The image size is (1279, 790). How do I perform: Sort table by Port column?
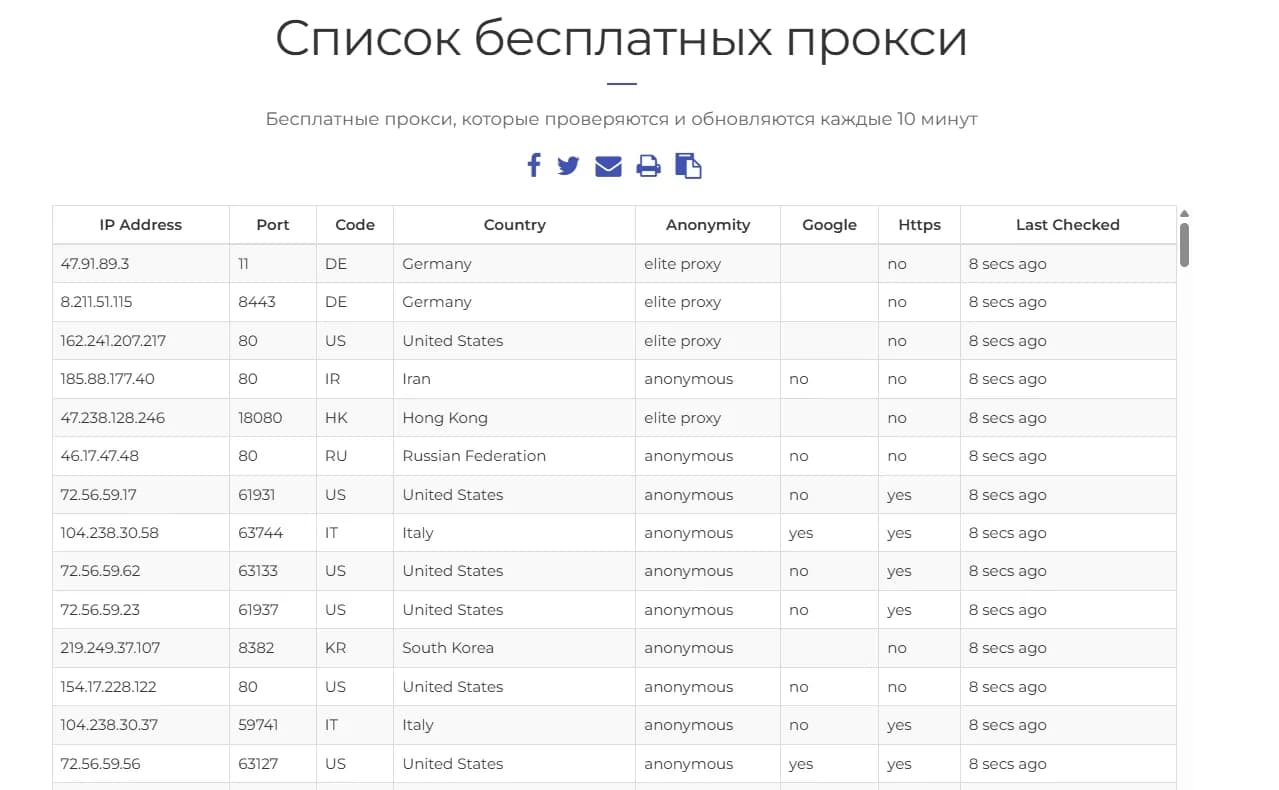pyautogui.click(x=272, y=224)
